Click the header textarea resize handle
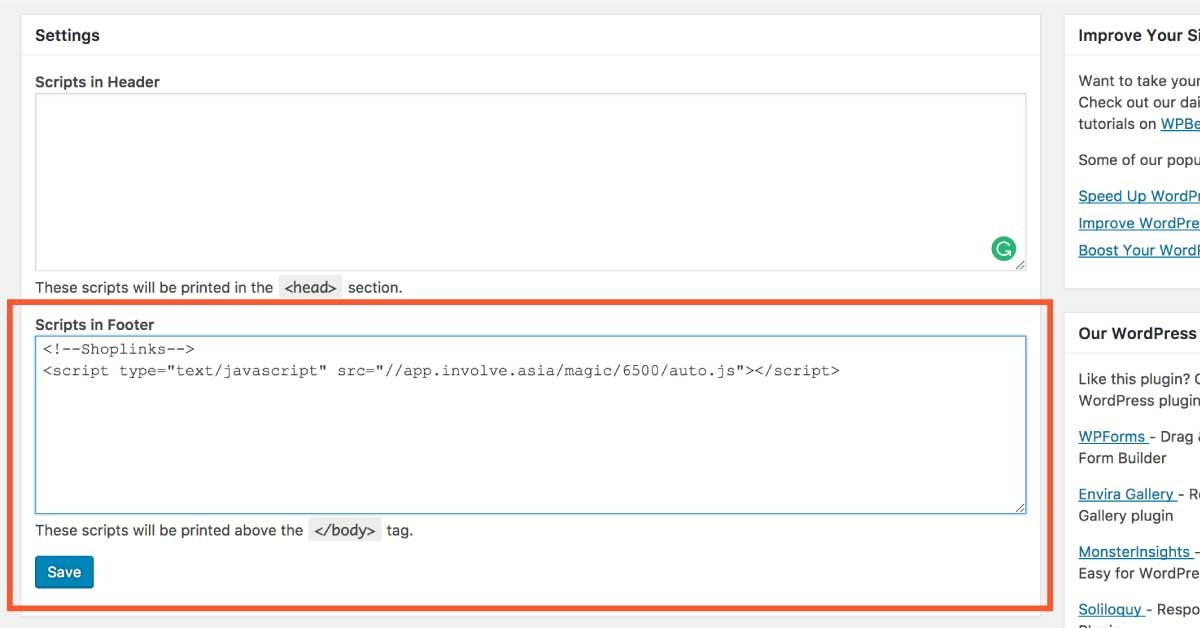 coord(1019,265)
